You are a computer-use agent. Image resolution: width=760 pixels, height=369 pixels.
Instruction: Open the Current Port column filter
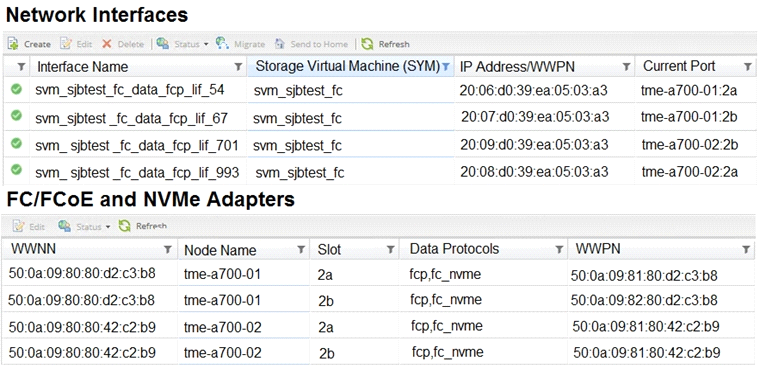(x=748, y=67)
